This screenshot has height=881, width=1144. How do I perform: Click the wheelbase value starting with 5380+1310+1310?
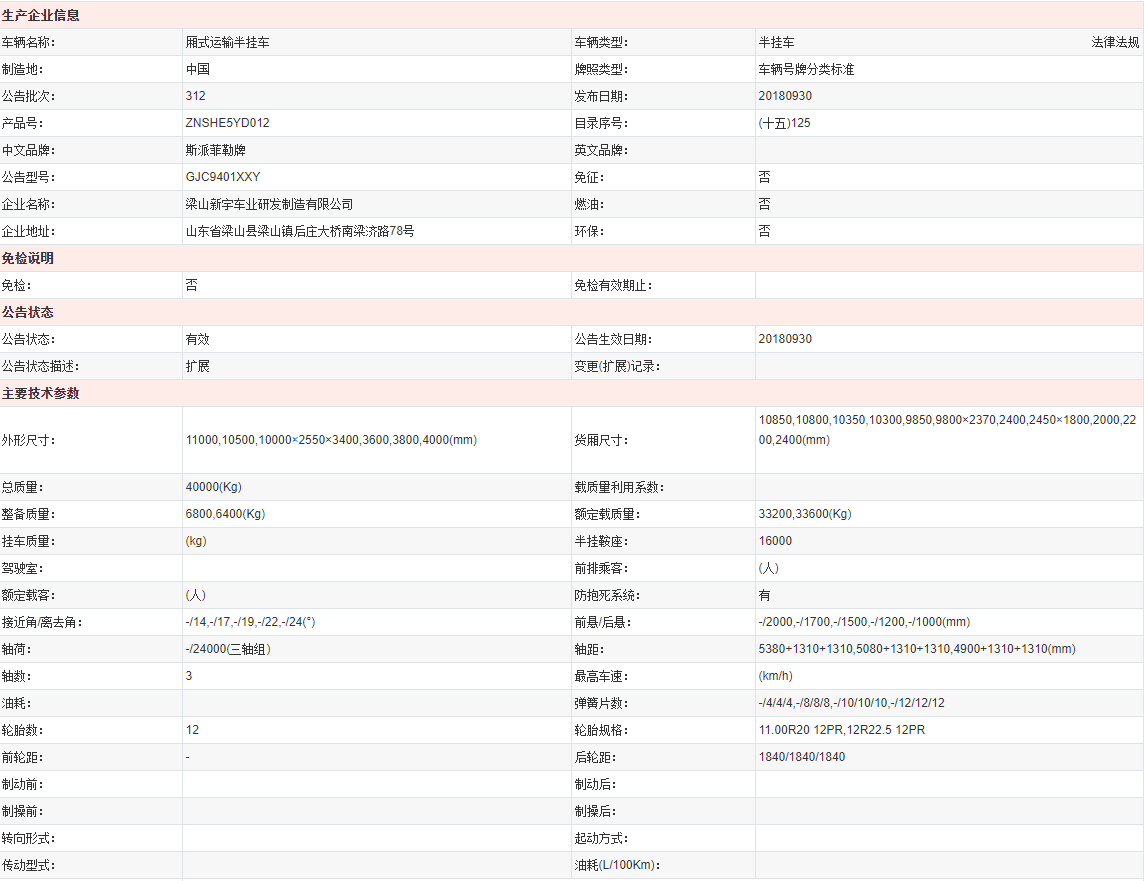(916, 649)
